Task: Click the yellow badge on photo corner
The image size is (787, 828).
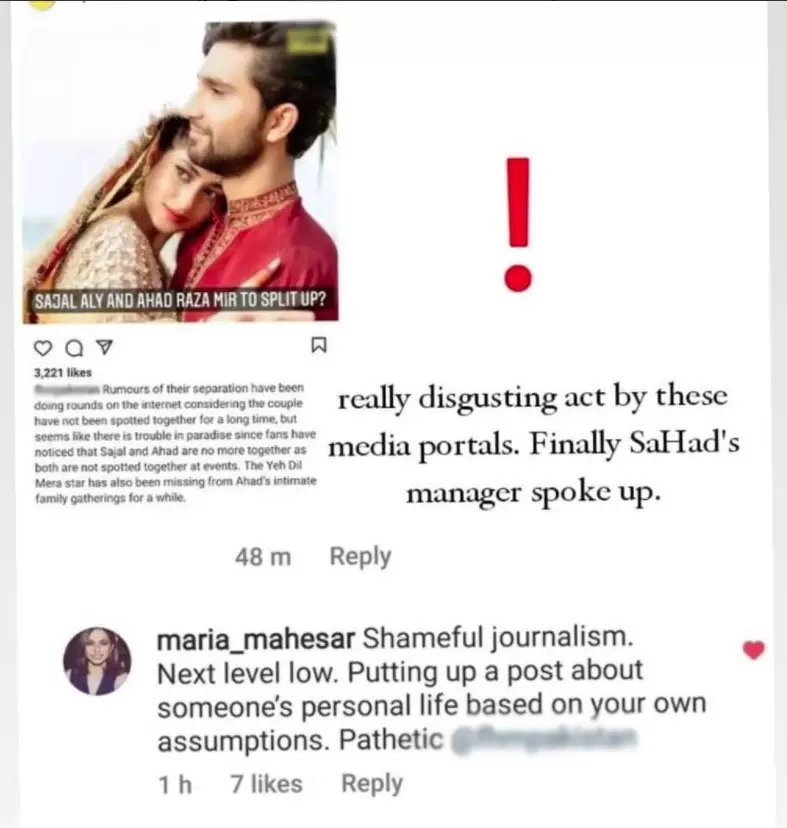Action: click(307, 41)
